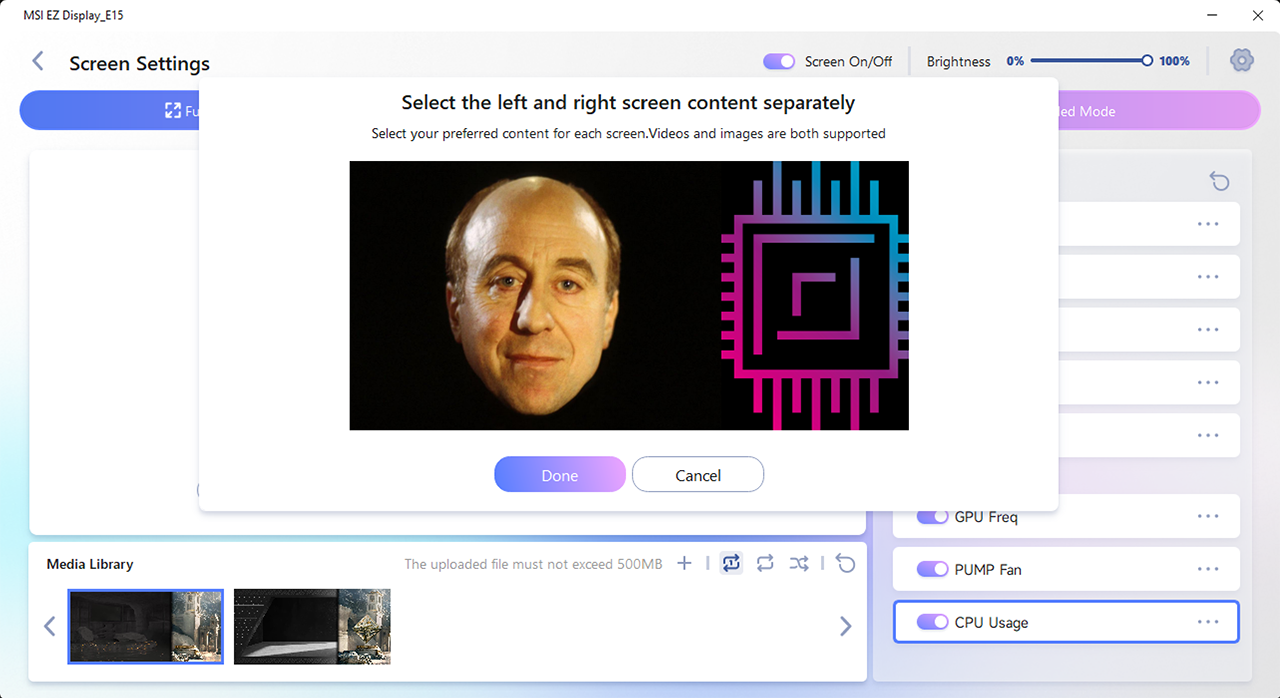
Task: Show next Media Library items
Action: click(845, 626)
